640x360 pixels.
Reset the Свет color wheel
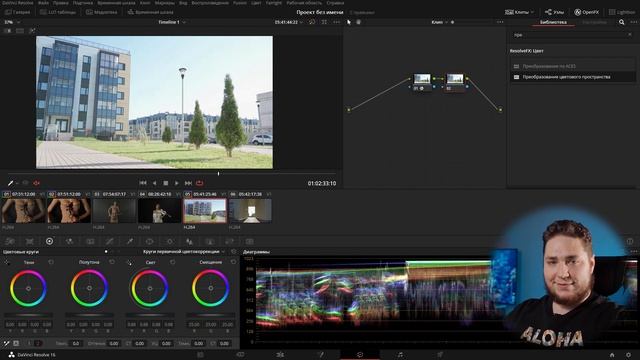173,262
